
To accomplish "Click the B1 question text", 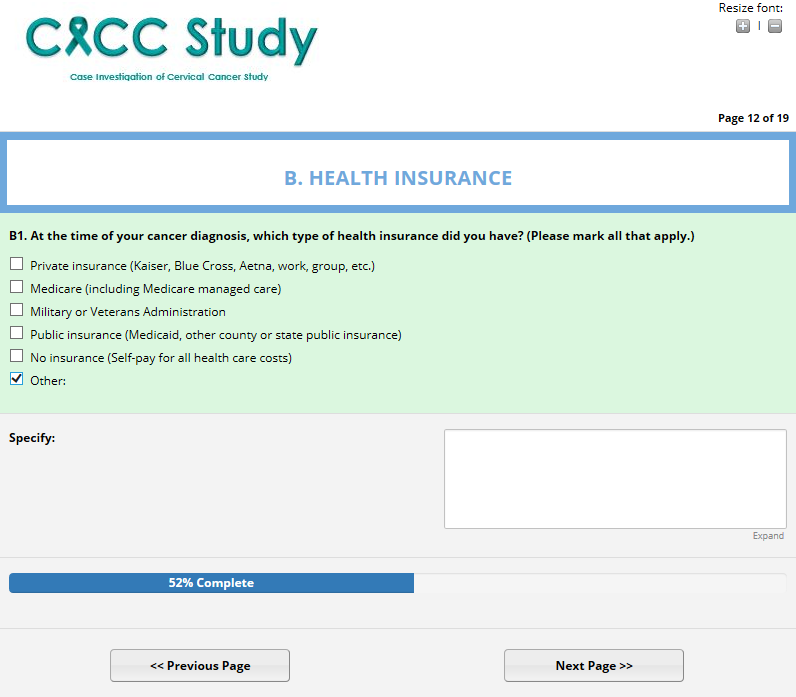I will click(352, 236).
